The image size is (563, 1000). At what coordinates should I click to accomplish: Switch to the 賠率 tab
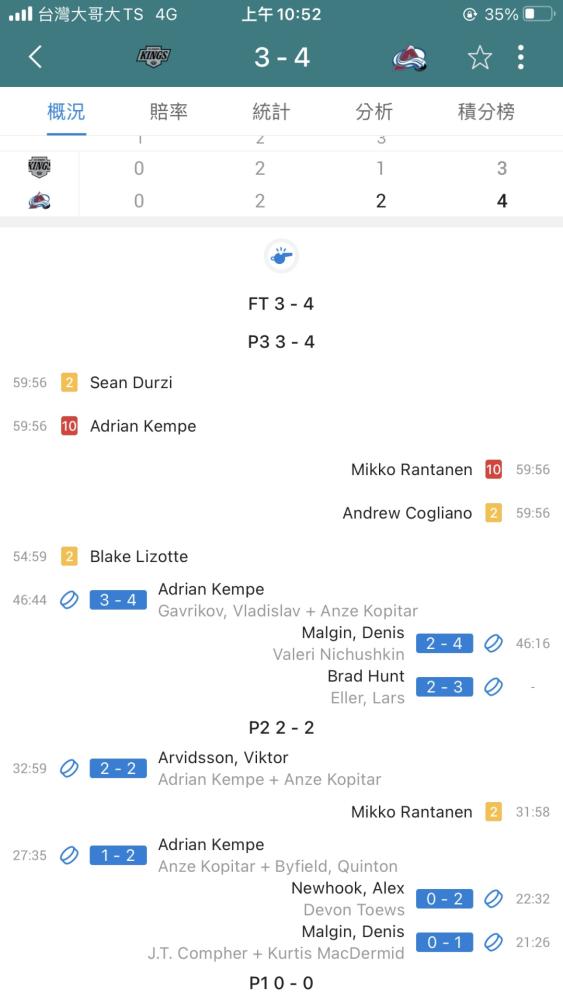168,112
